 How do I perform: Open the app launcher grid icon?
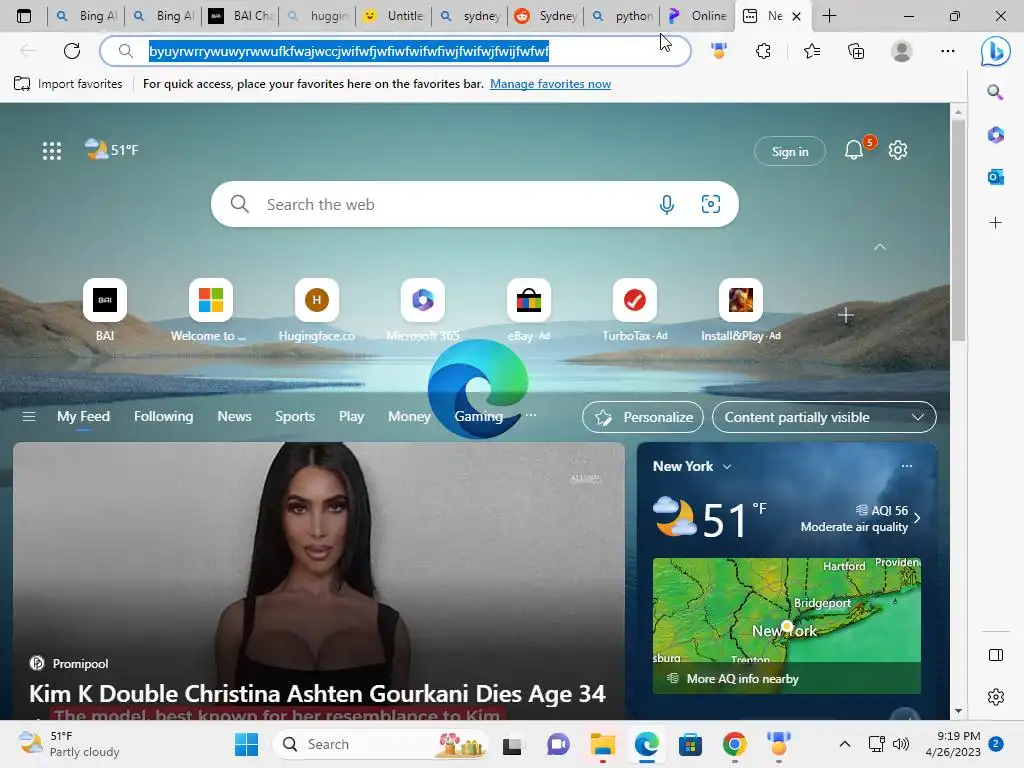pos(52,151)
